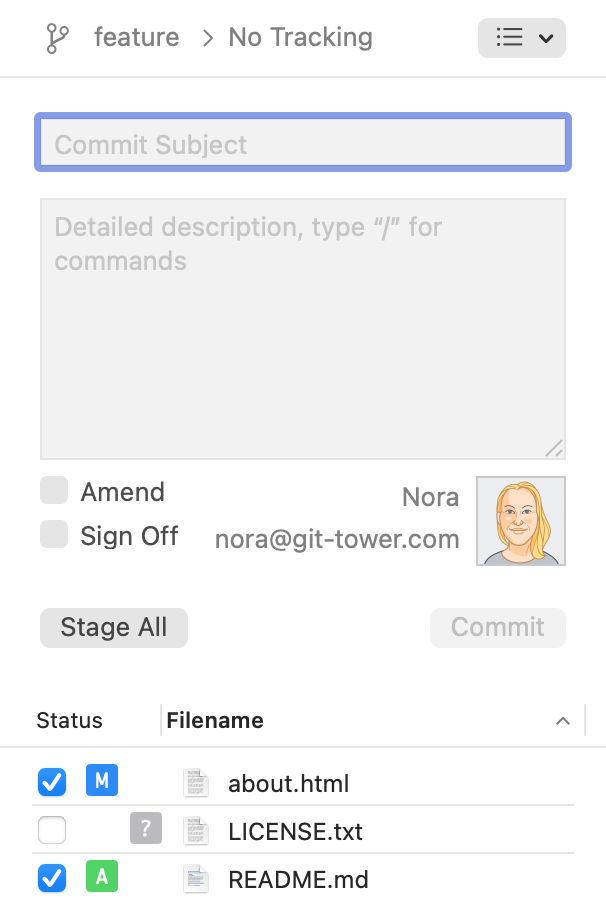Toggle Filename column sort order arrow
This screenshot has height=920, width=606.
coord(563,721)
